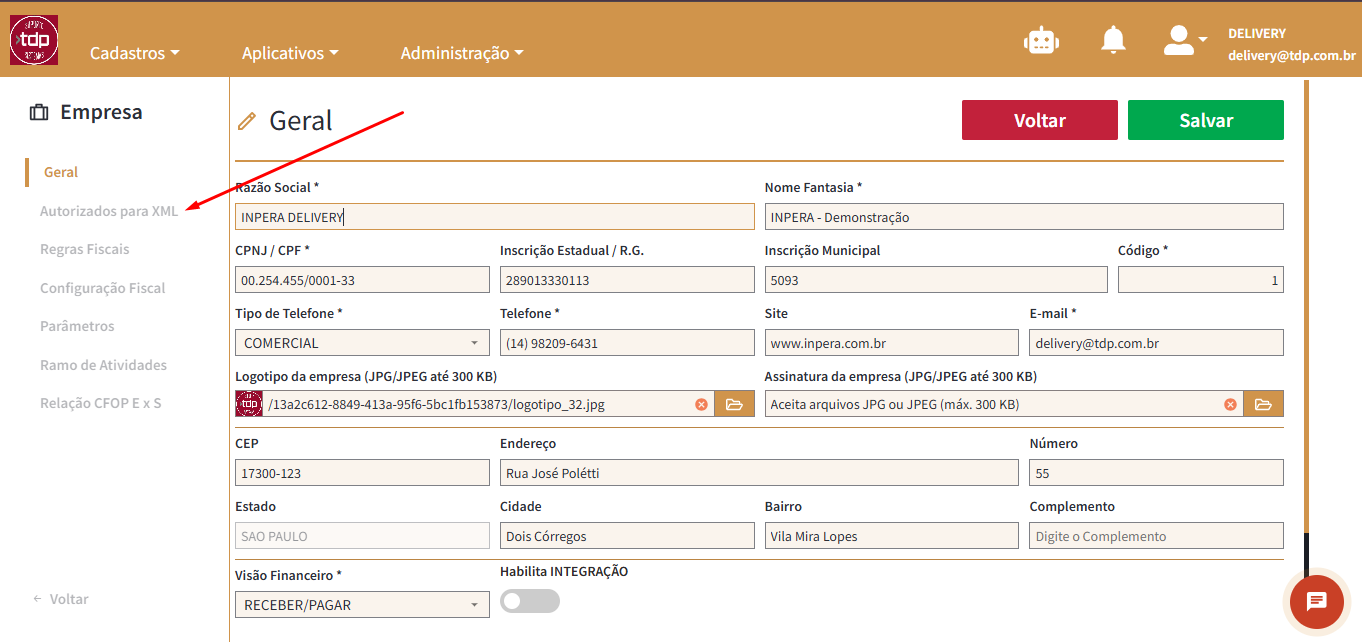
Task: Click the Razão Social input field
Action: pyautogui.click(x=495, y=217)
